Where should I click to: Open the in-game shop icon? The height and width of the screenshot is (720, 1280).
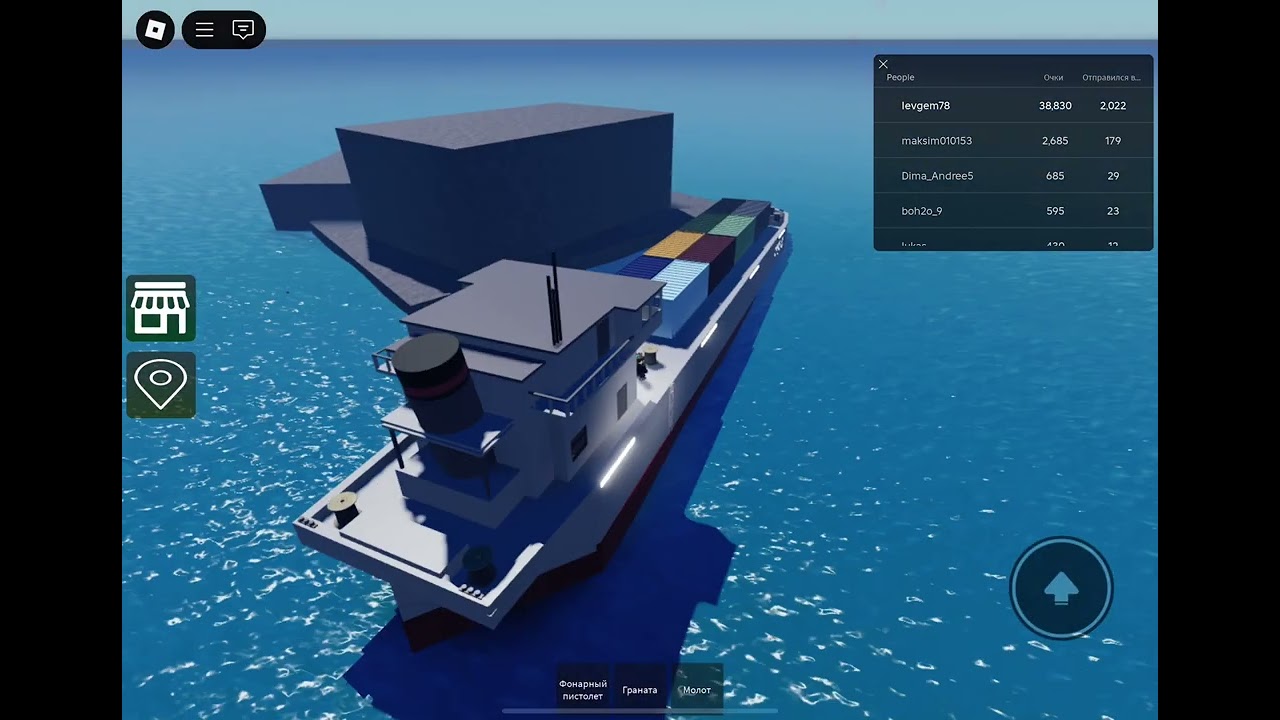coord(161,308)
